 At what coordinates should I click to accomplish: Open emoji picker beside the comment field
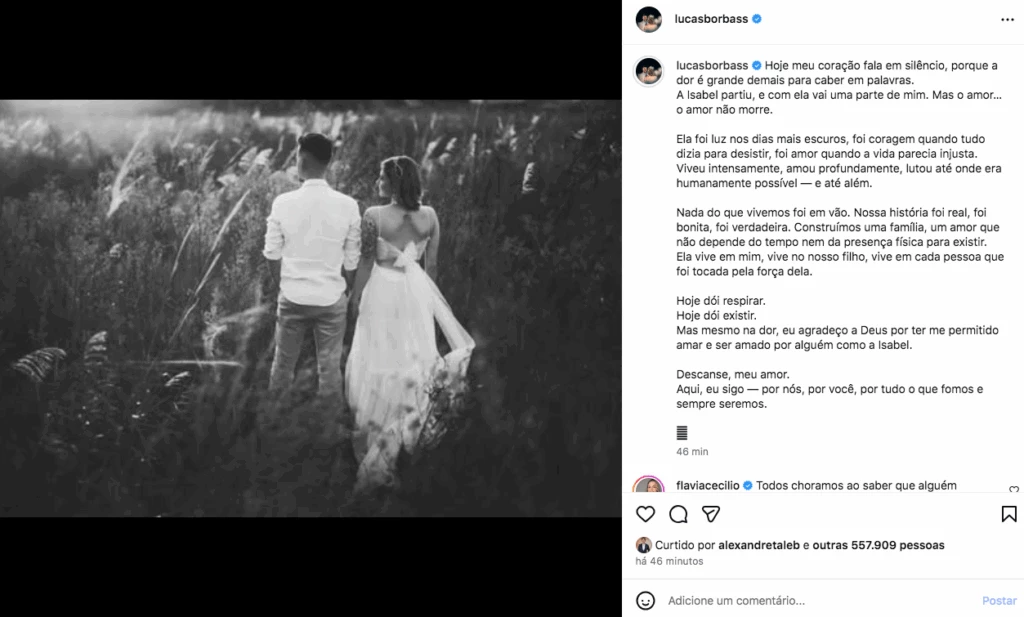646,601
